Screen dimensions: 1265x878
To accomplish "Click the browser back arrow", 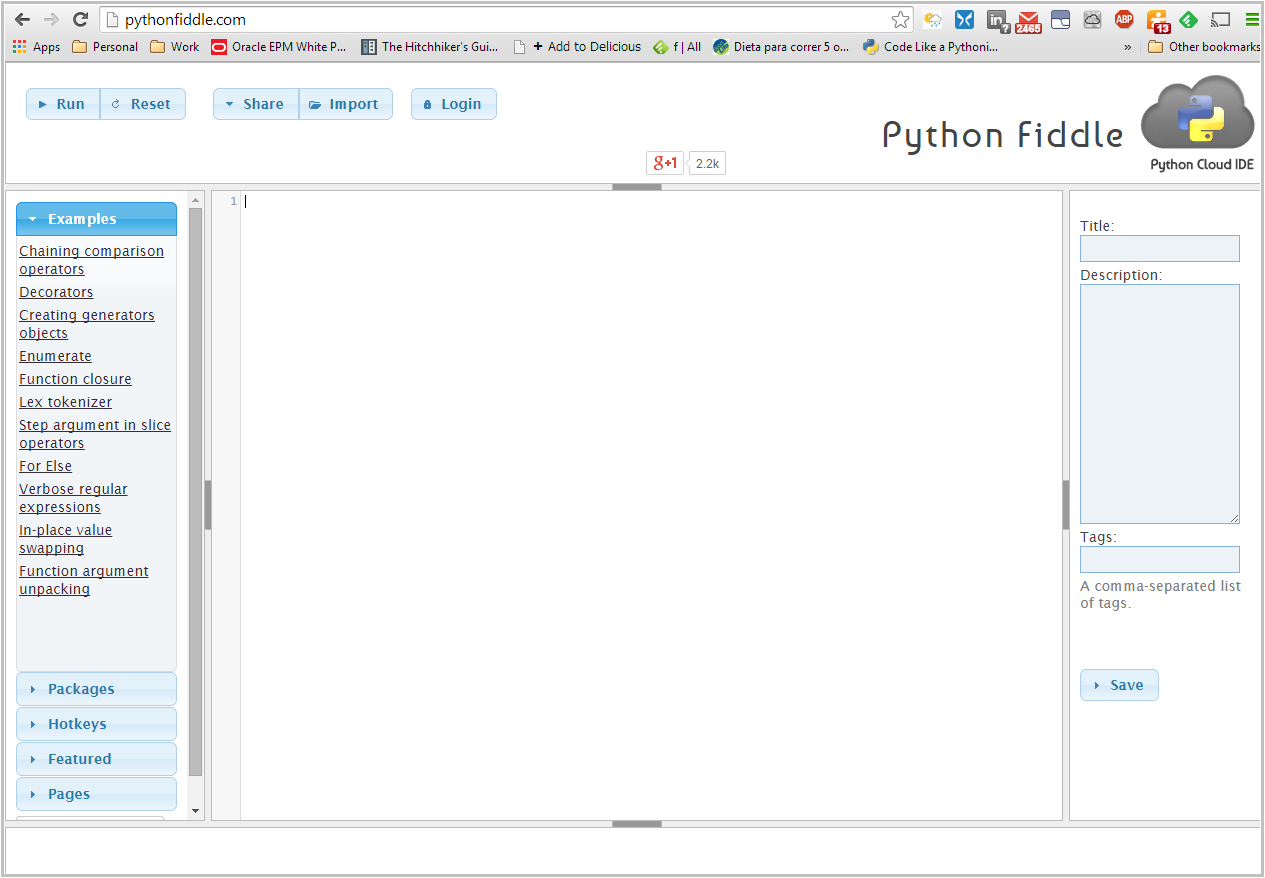I will coord(22,19).
